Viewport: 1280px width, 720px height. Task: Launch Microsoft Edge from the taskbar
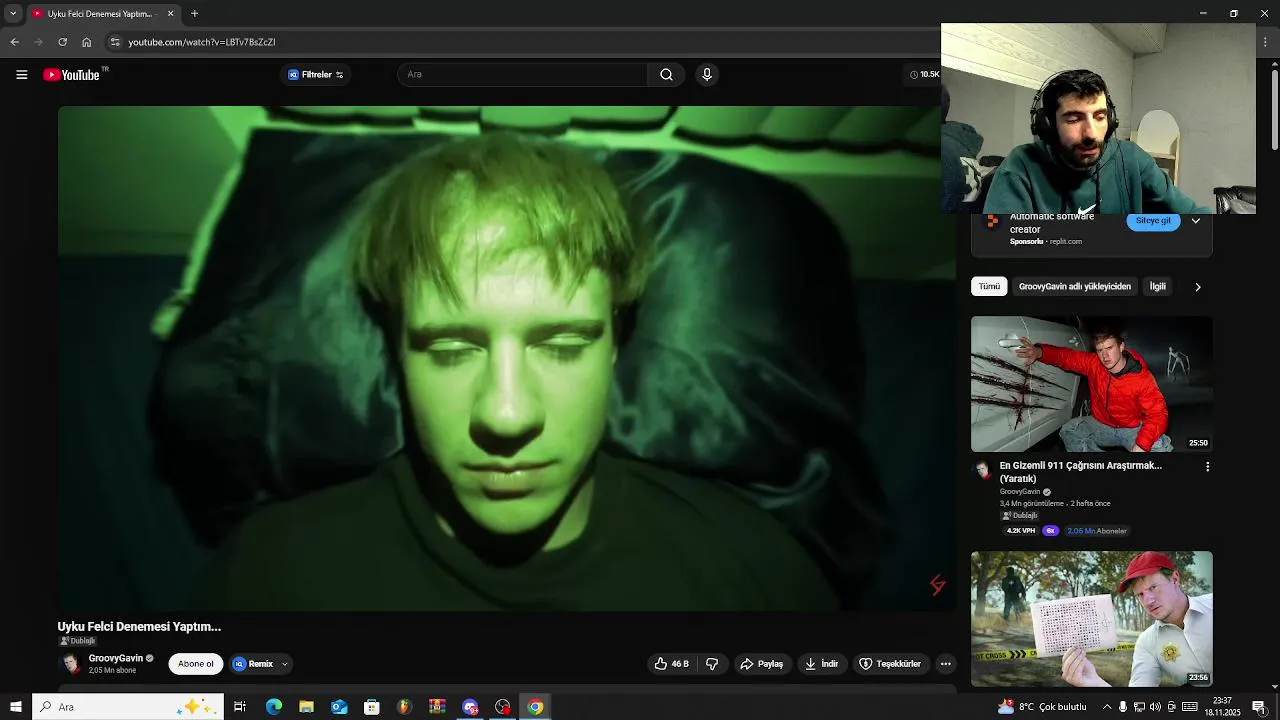point(273,707)
